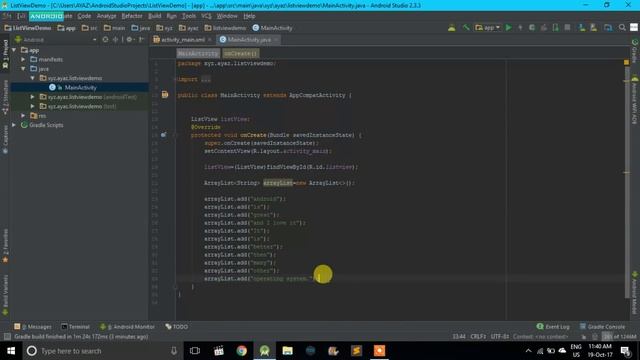Open Sublime Text from the taskbar
This screenshot has width=640, height=360.
click(x=356, y=351)
